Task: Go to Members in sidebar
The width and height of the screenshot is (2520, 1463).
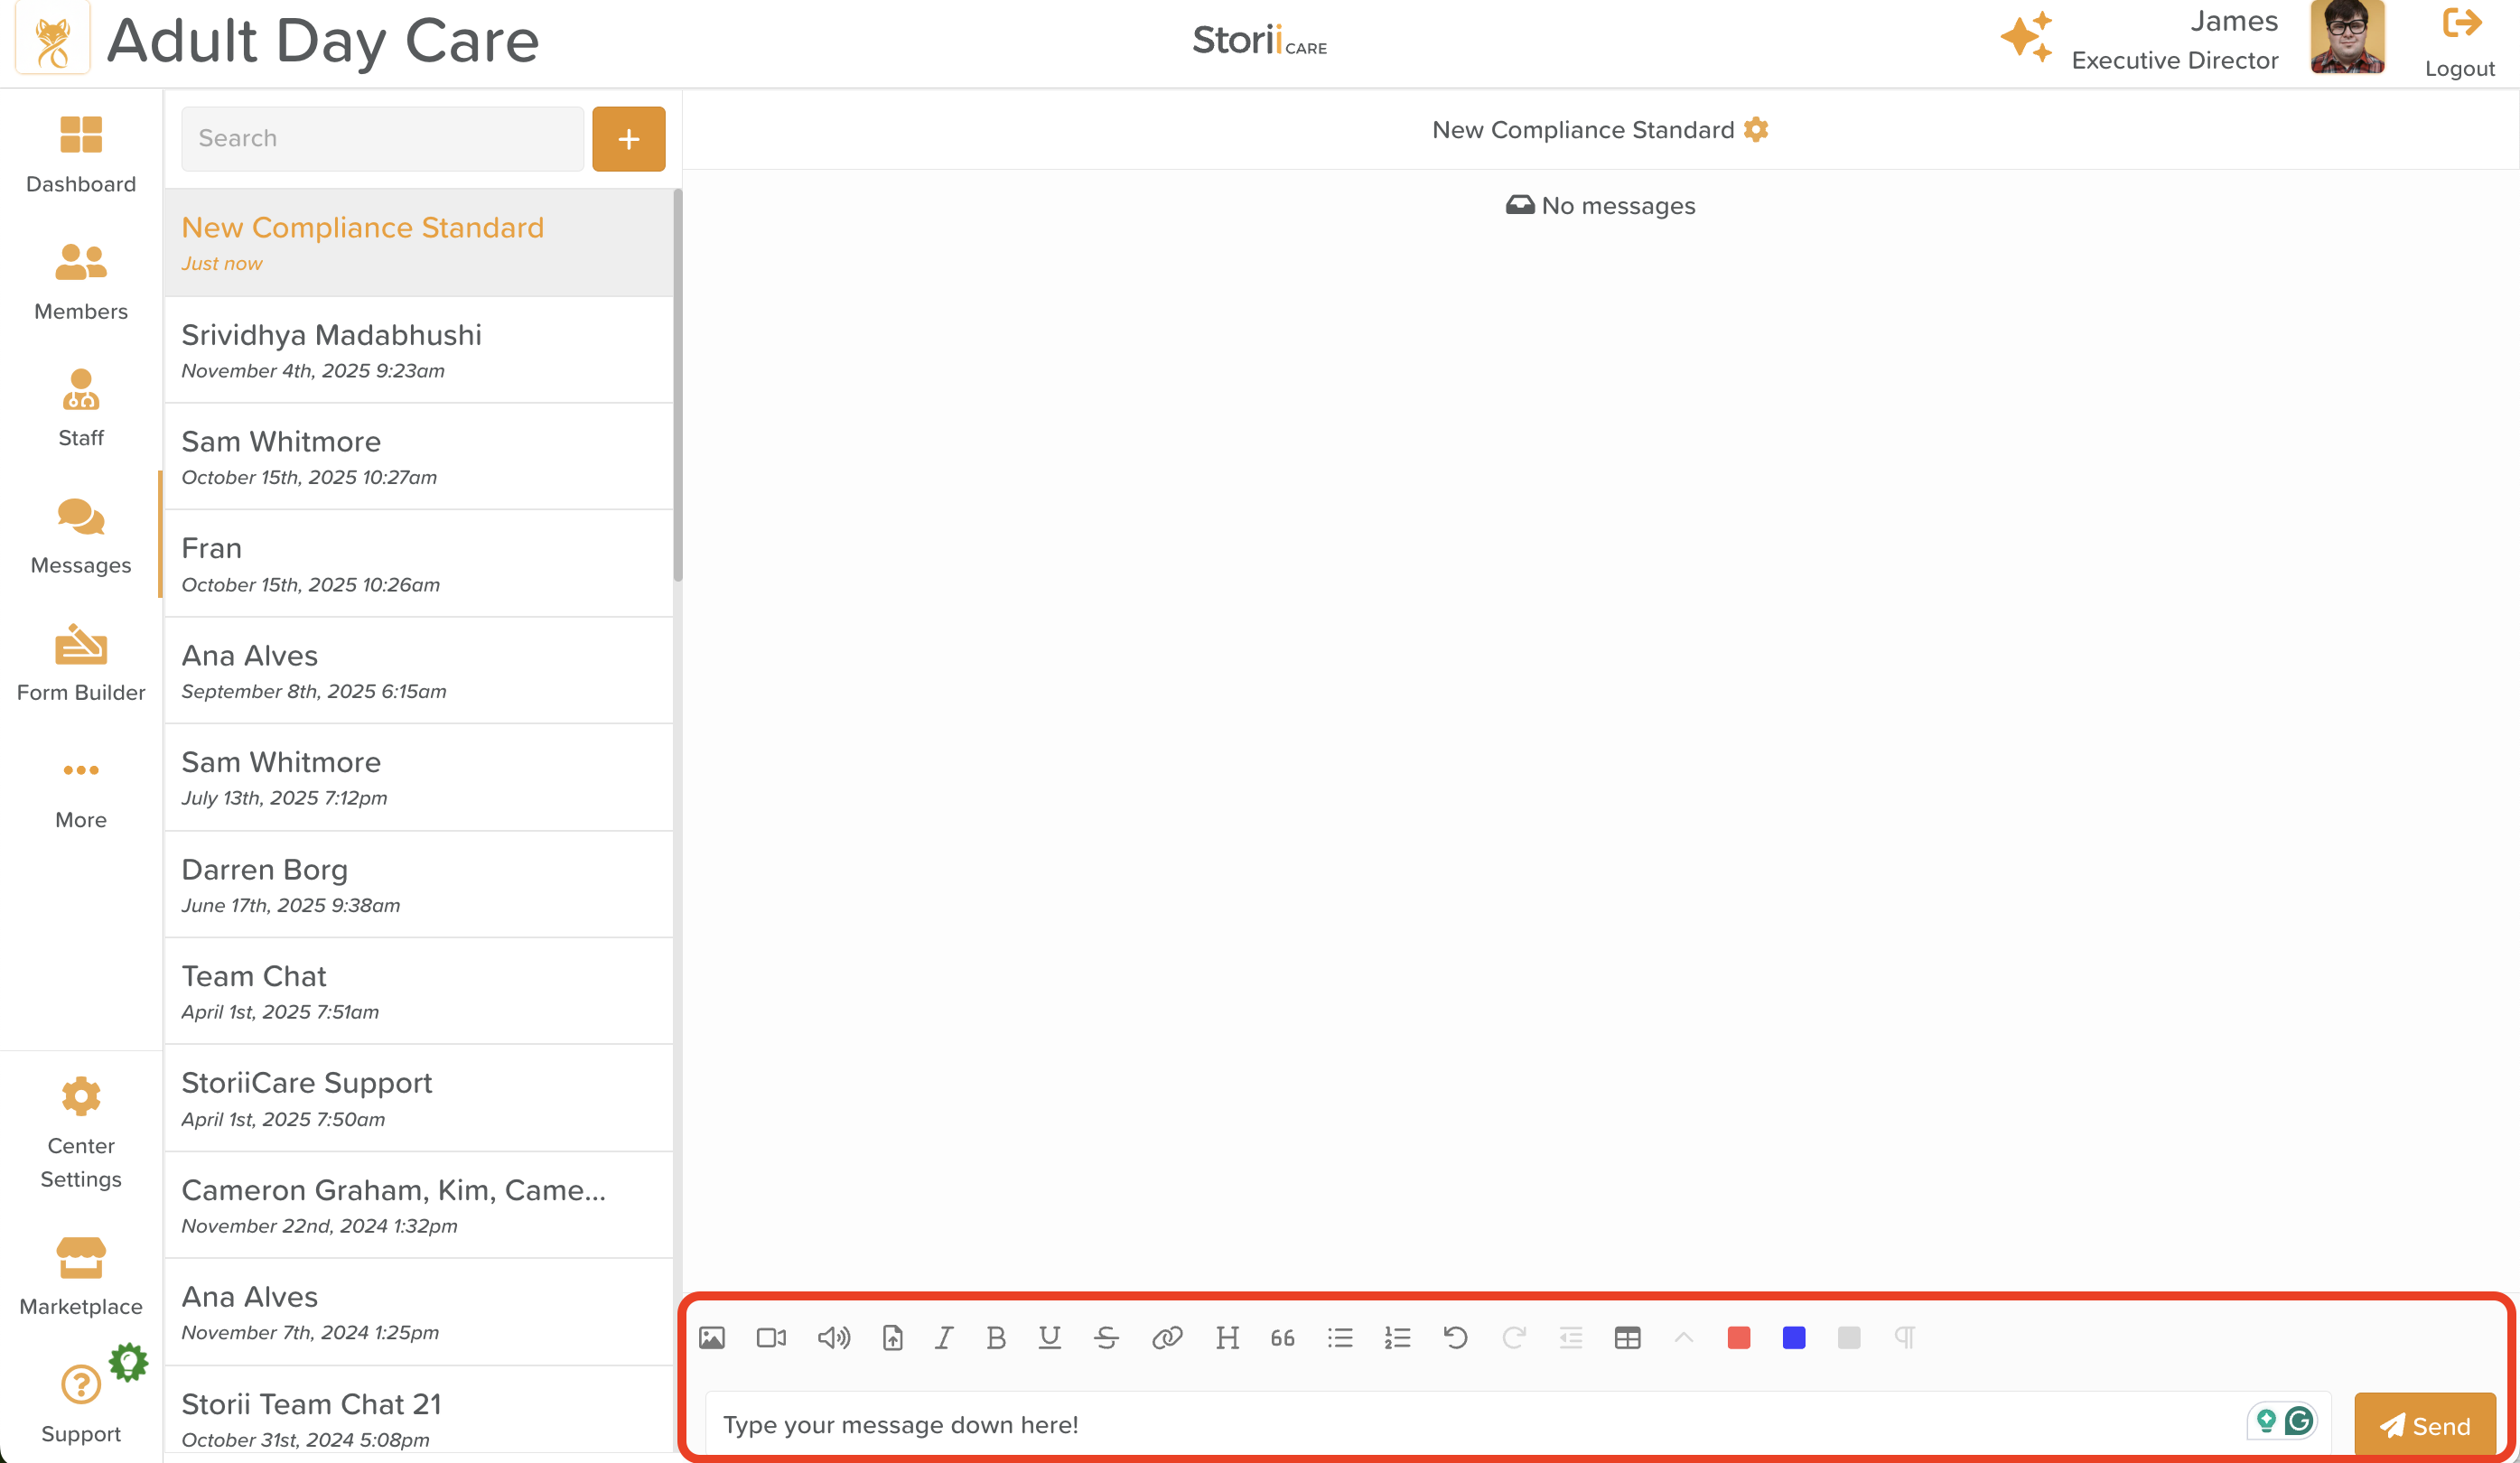Action: [x=81, y=282]
